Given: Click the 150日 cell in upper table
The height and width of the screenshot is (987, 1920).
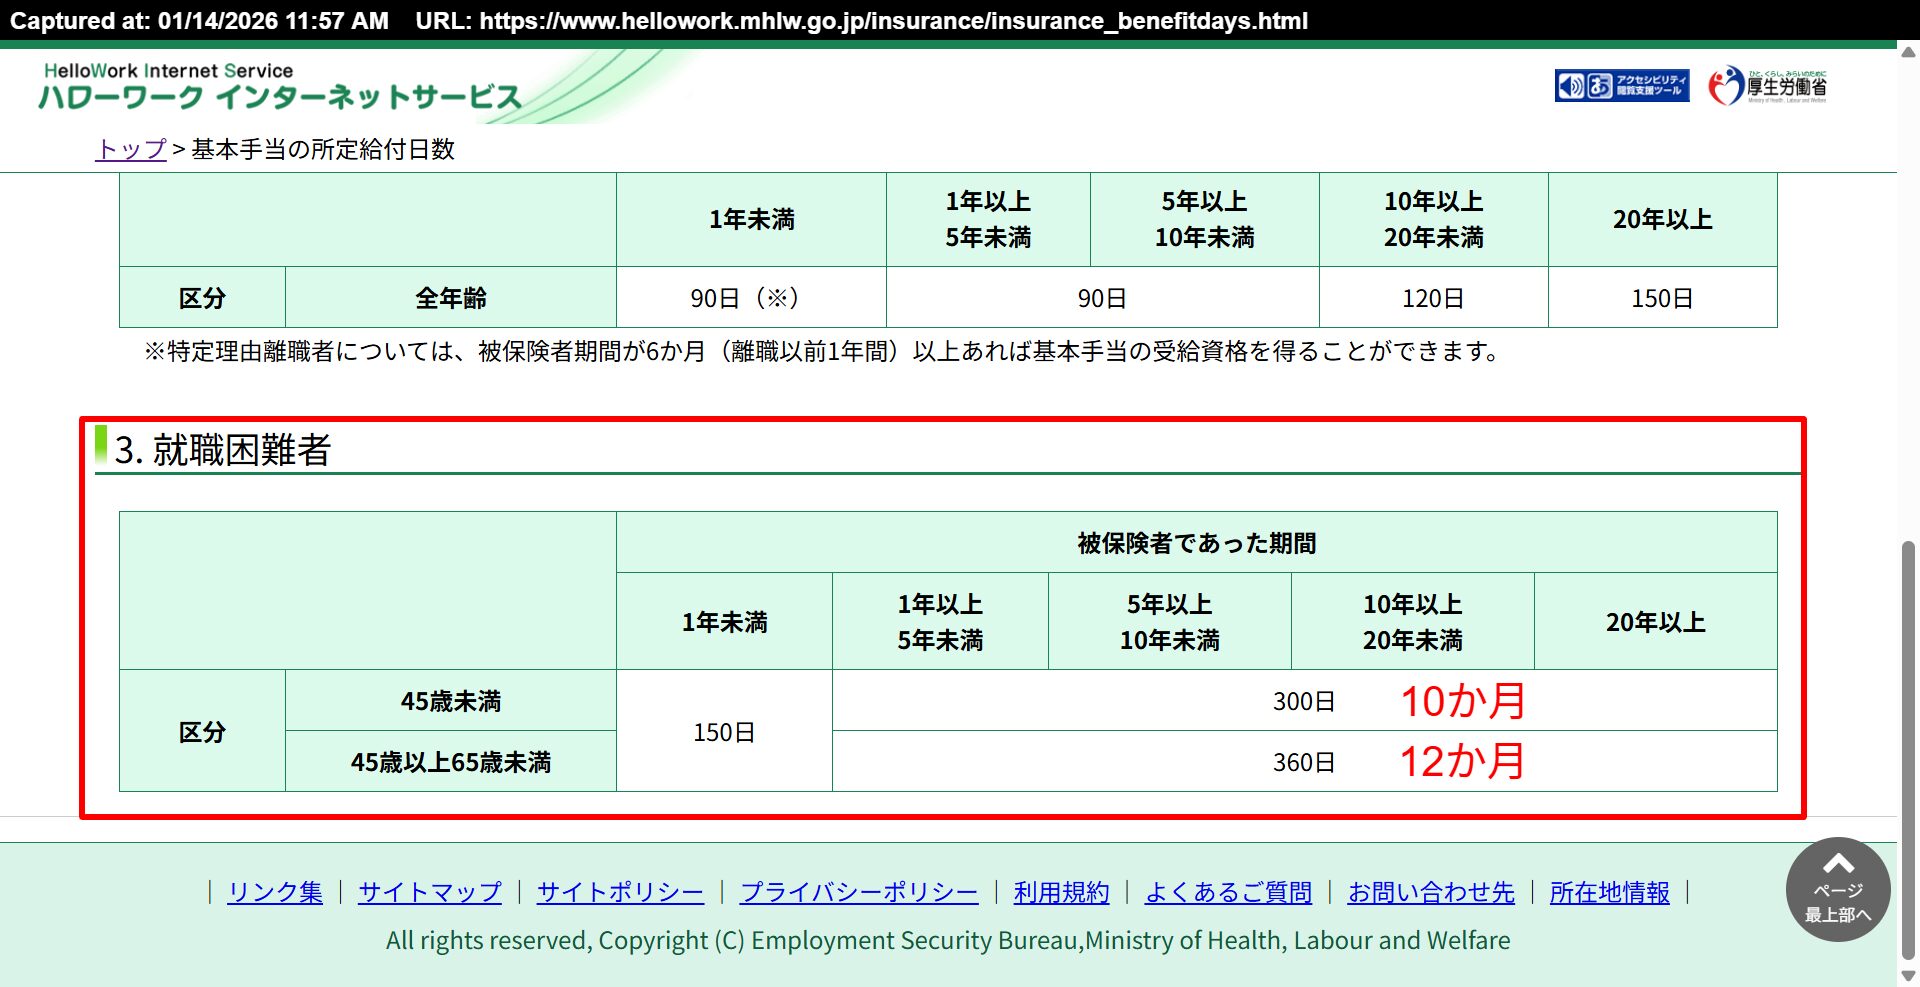Looking at the screenshot, I should [1662, 298].
